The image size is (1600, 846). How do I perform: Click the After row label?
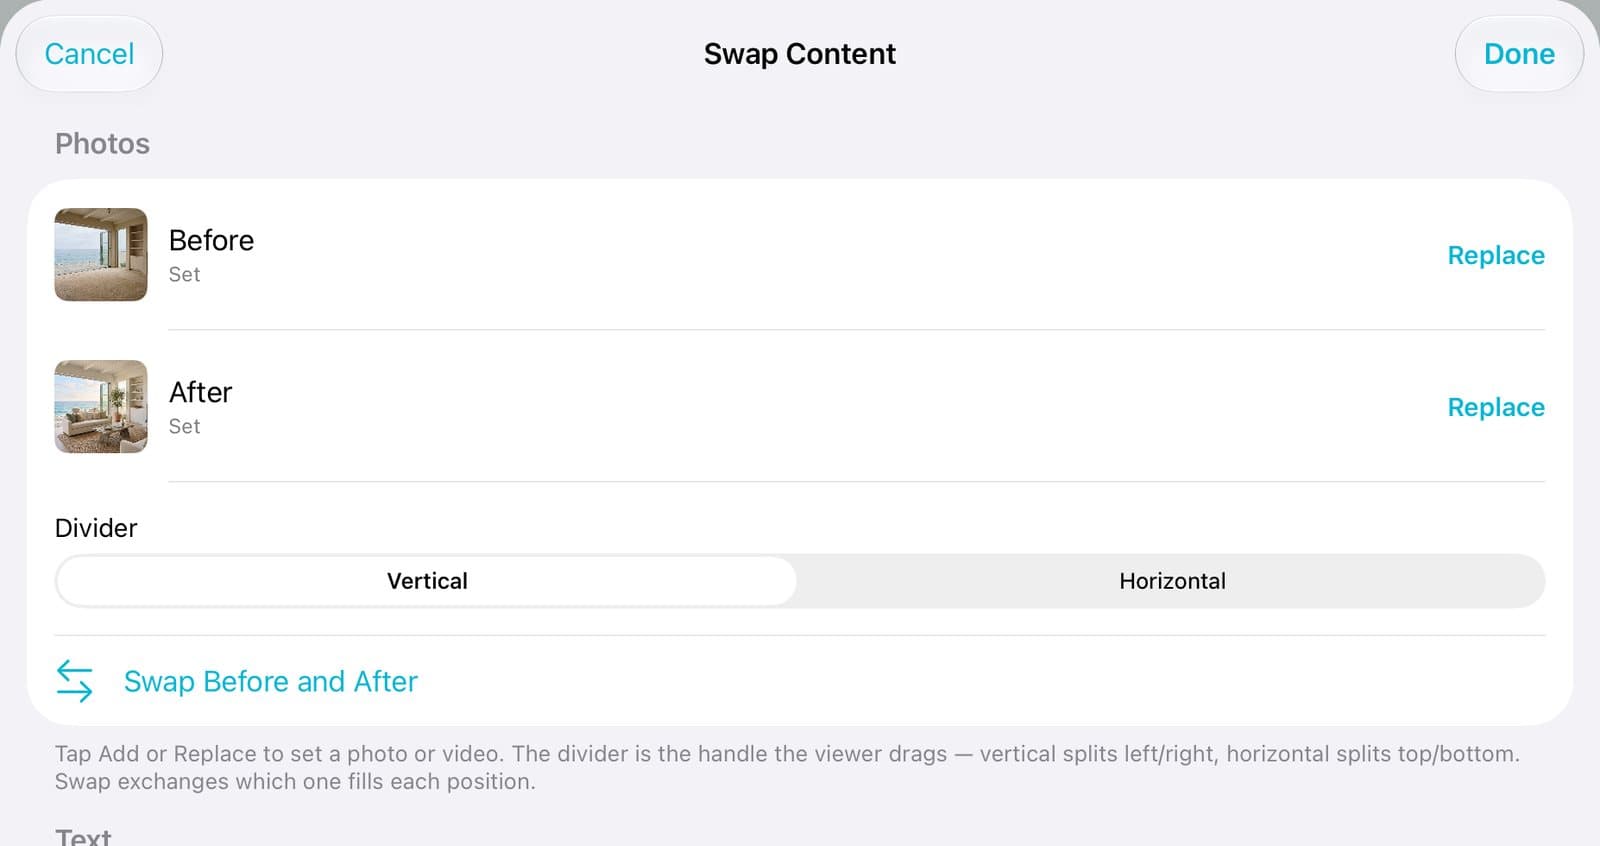pyautogui.click(x=200, y=392)
